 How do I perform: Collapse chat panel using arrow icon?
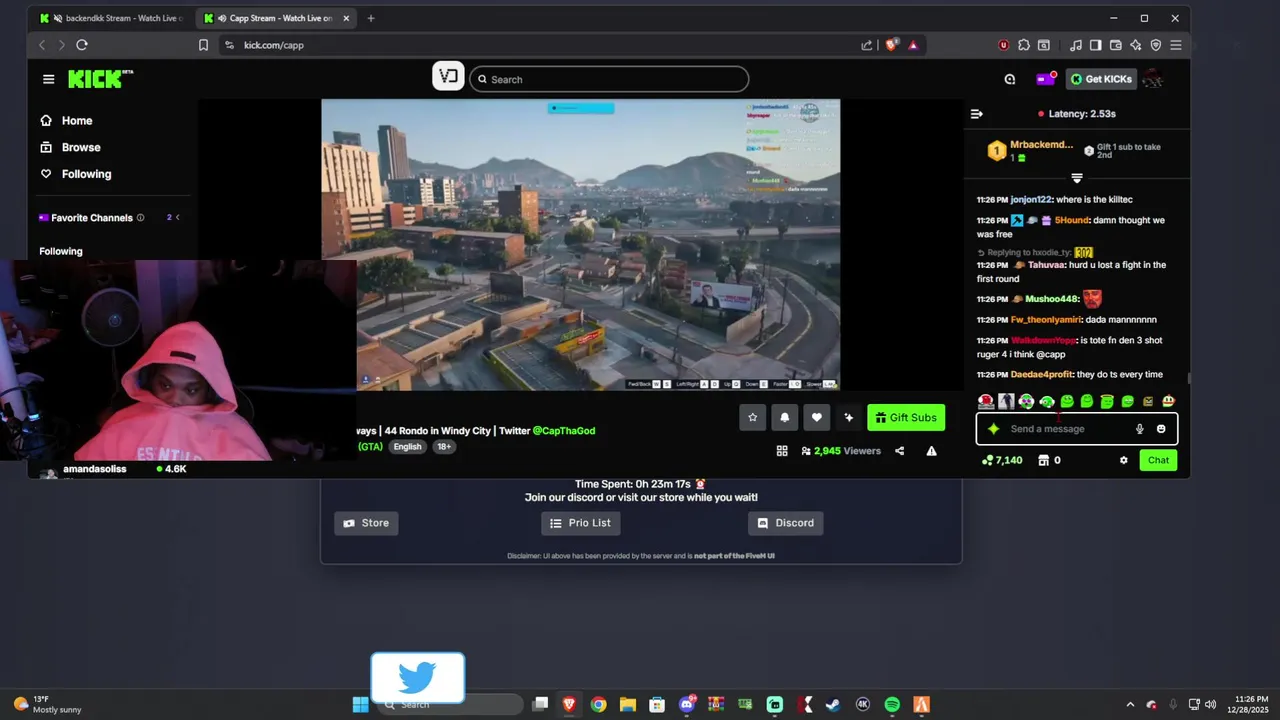(977, 114)
